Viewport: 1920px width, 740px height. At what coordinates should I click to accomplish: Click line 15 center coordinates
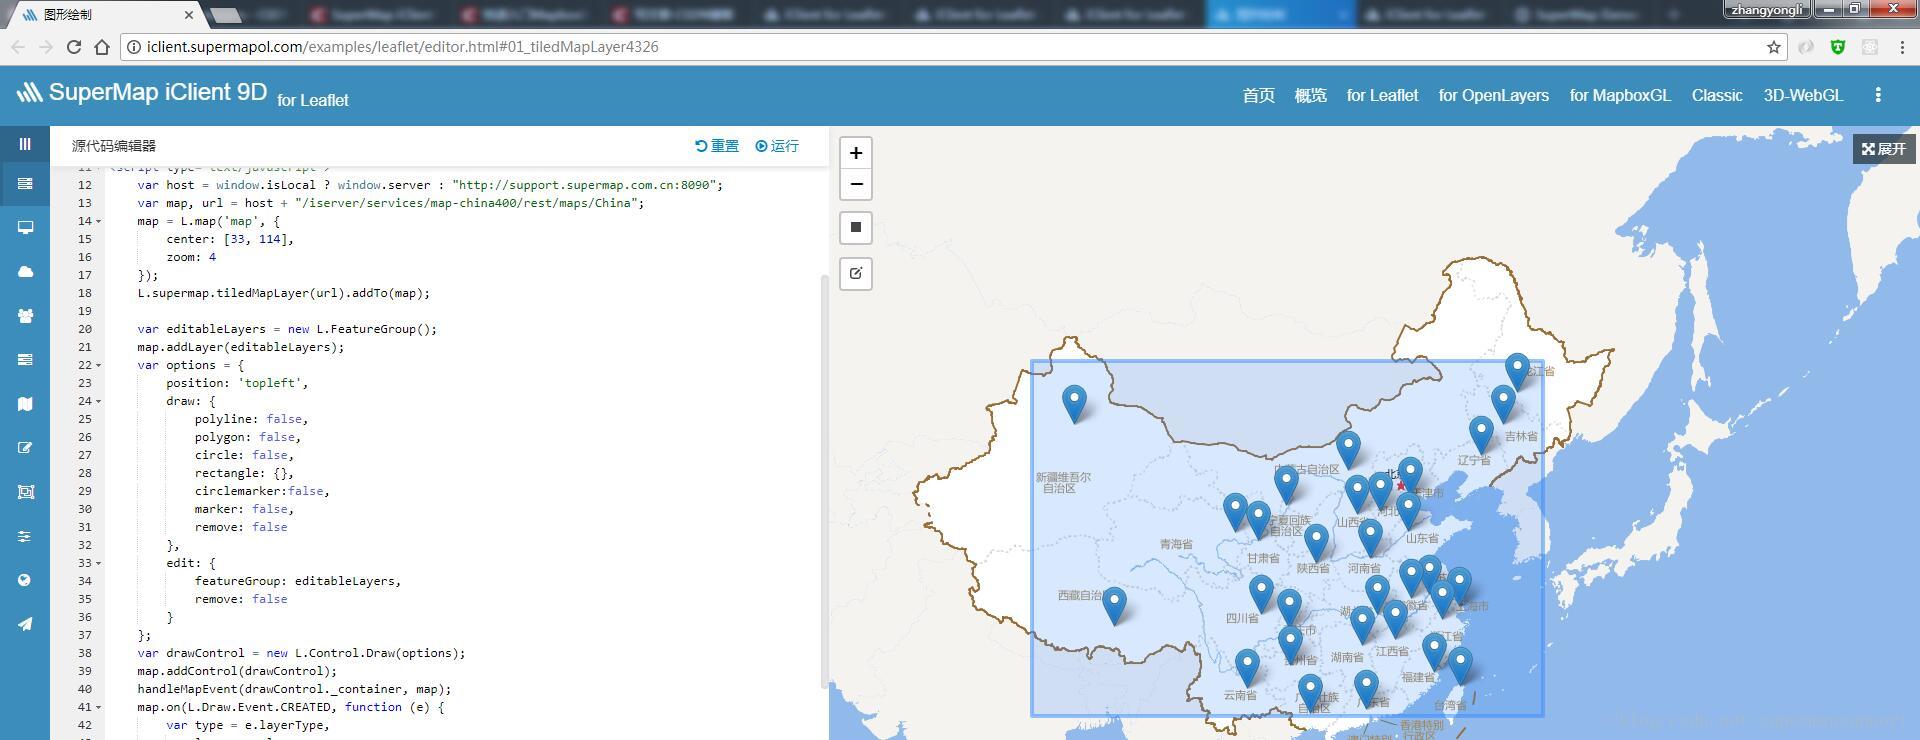click(230, 239)
